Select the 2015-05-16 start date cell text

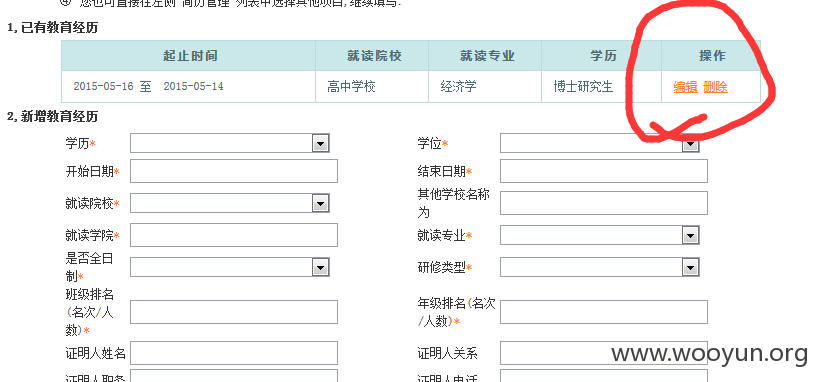pyautogui.click(x=103, y=87)
